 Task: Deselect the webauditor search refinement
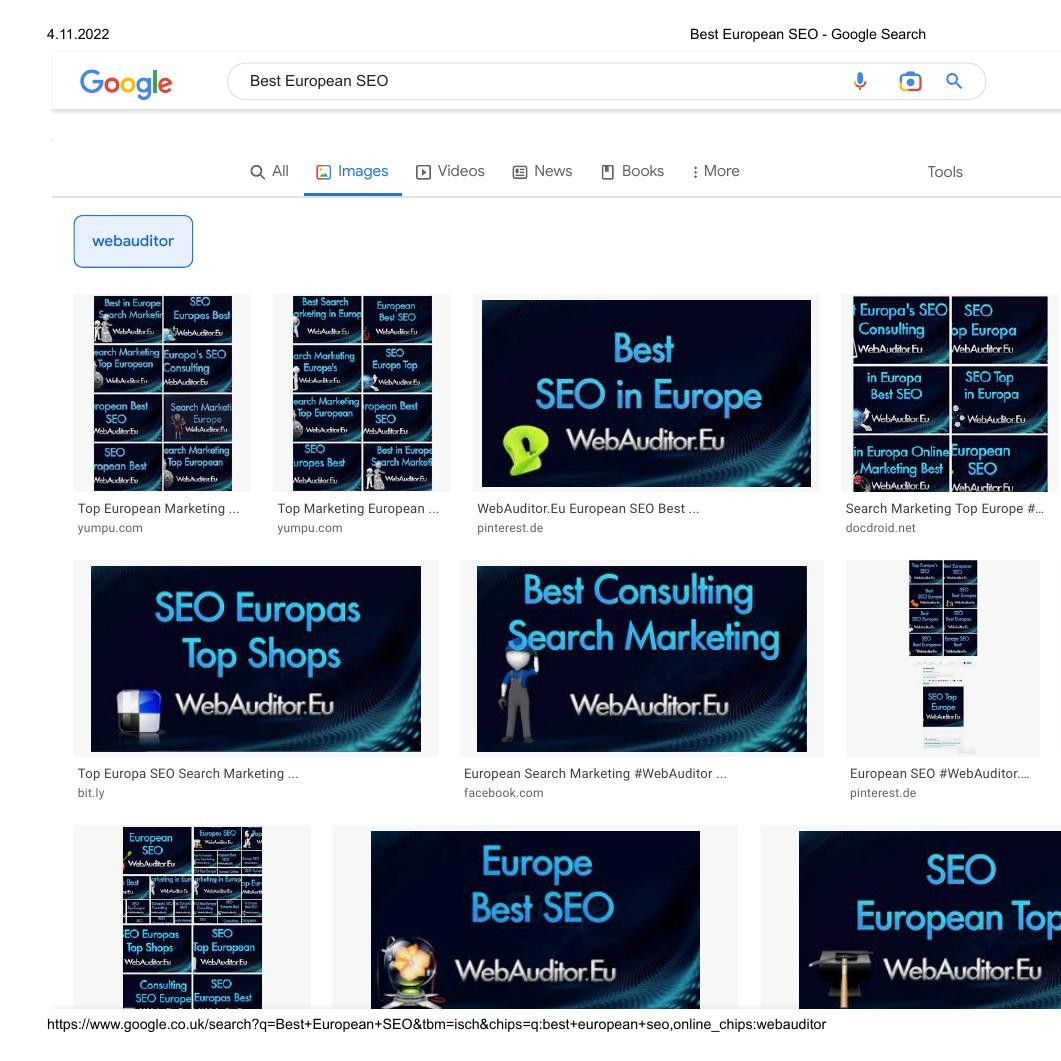click(x=132, y=240)
